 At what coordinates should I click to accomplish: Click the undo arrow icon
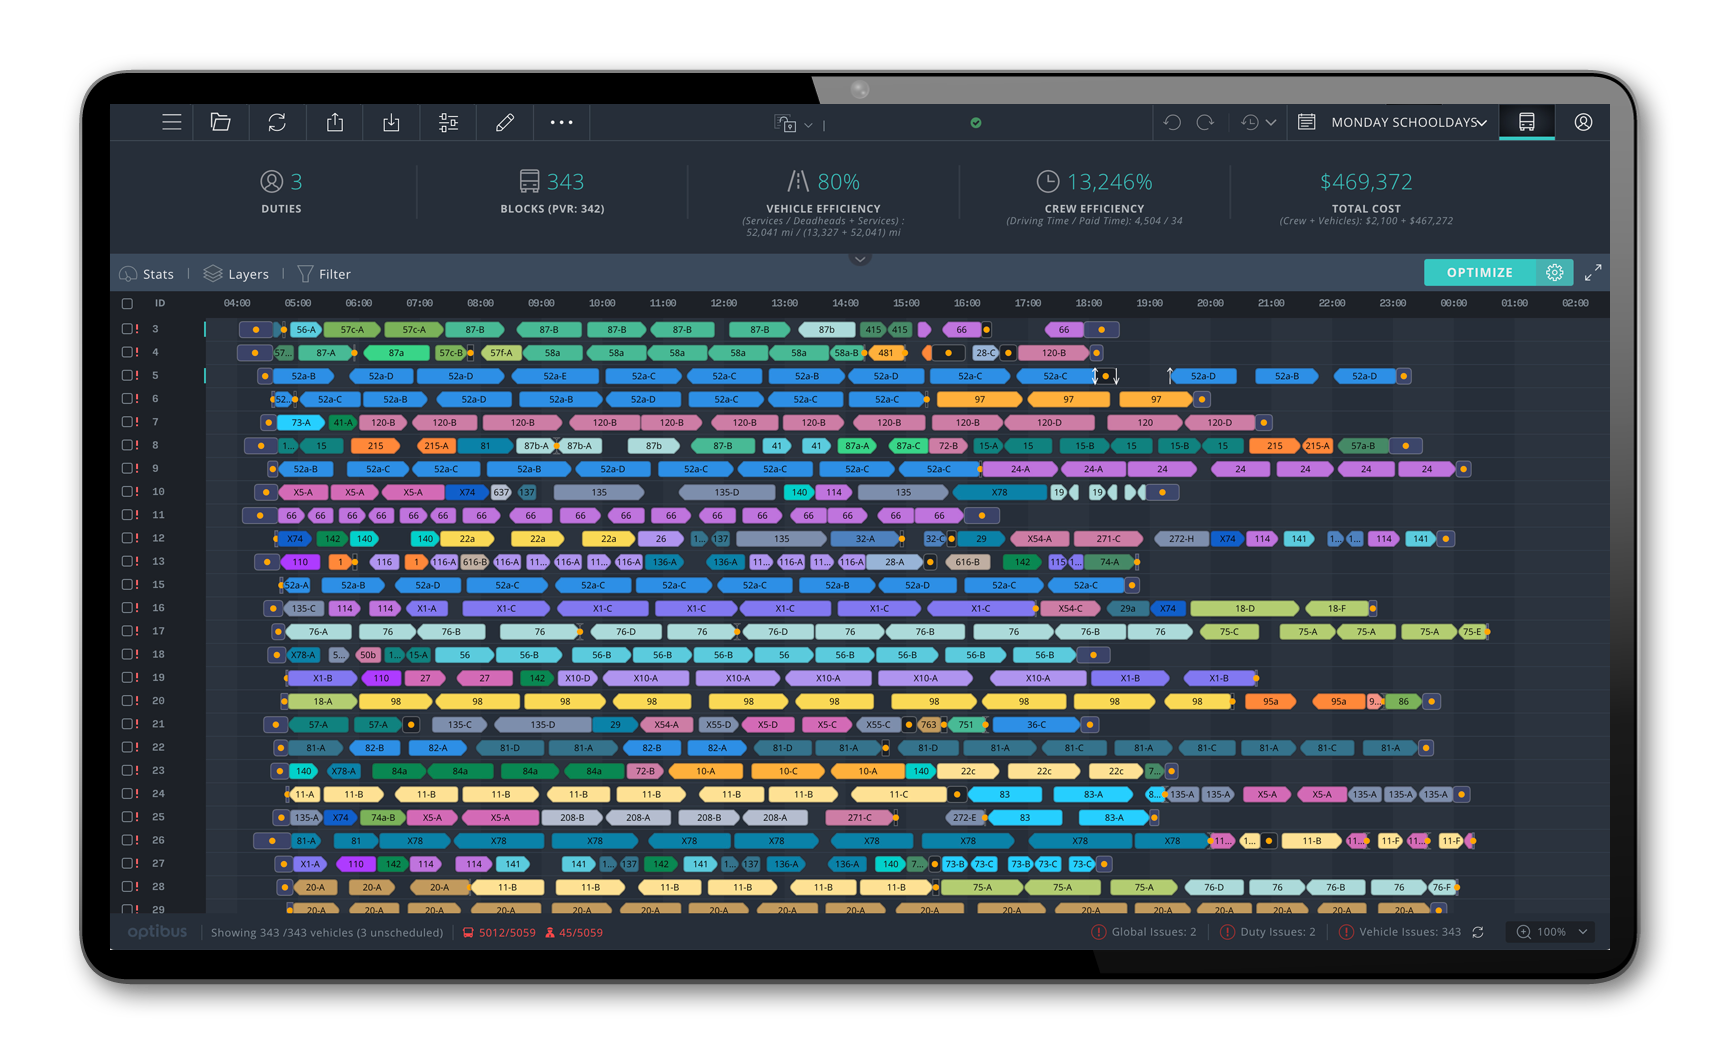tap(1172, 122)
